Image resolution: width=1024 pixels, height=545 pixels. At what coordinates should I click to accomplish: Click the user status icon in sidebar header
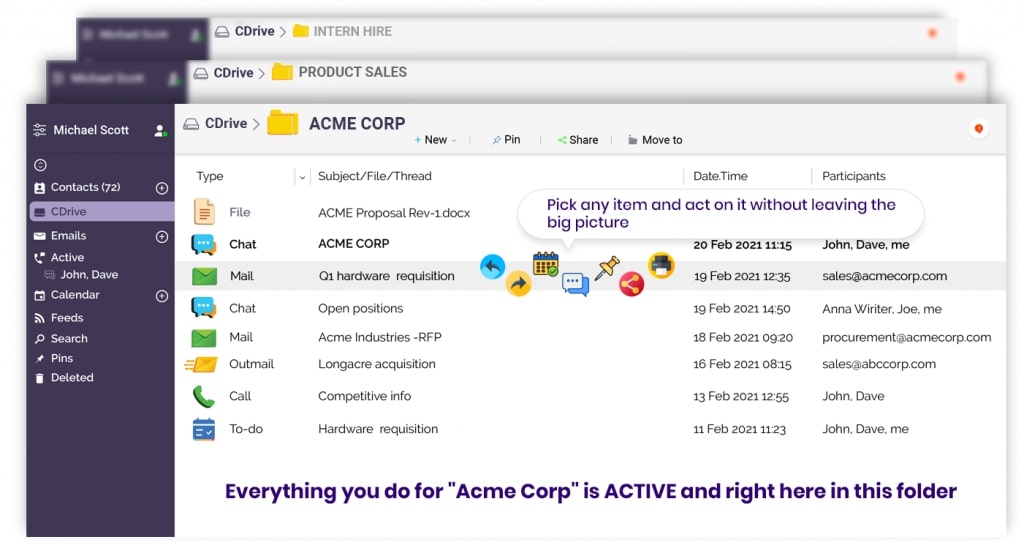pyautogui.click(x=160, y=131)
